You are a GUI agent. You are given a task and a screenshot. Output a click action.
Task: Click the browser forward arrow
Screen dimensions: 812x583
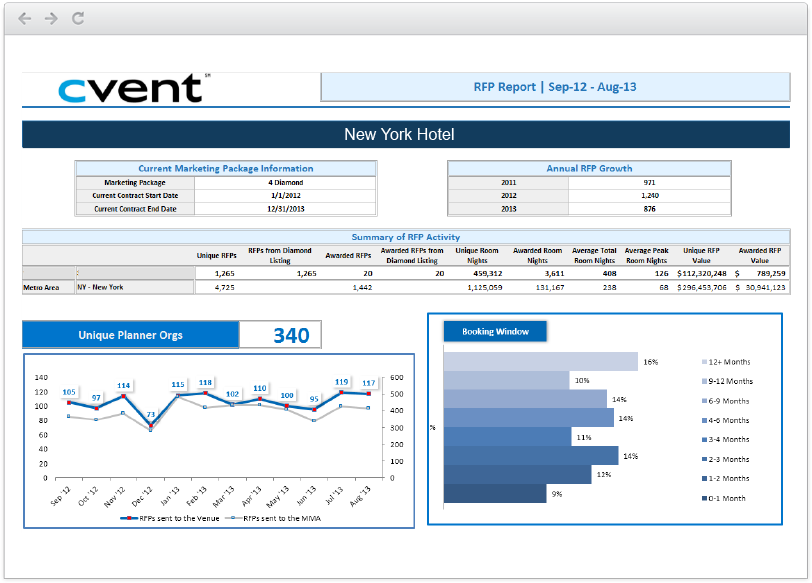tap(51, 18)
